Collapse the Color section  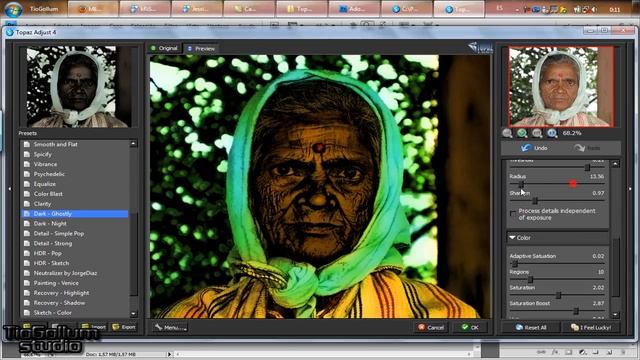click(512, 238)
